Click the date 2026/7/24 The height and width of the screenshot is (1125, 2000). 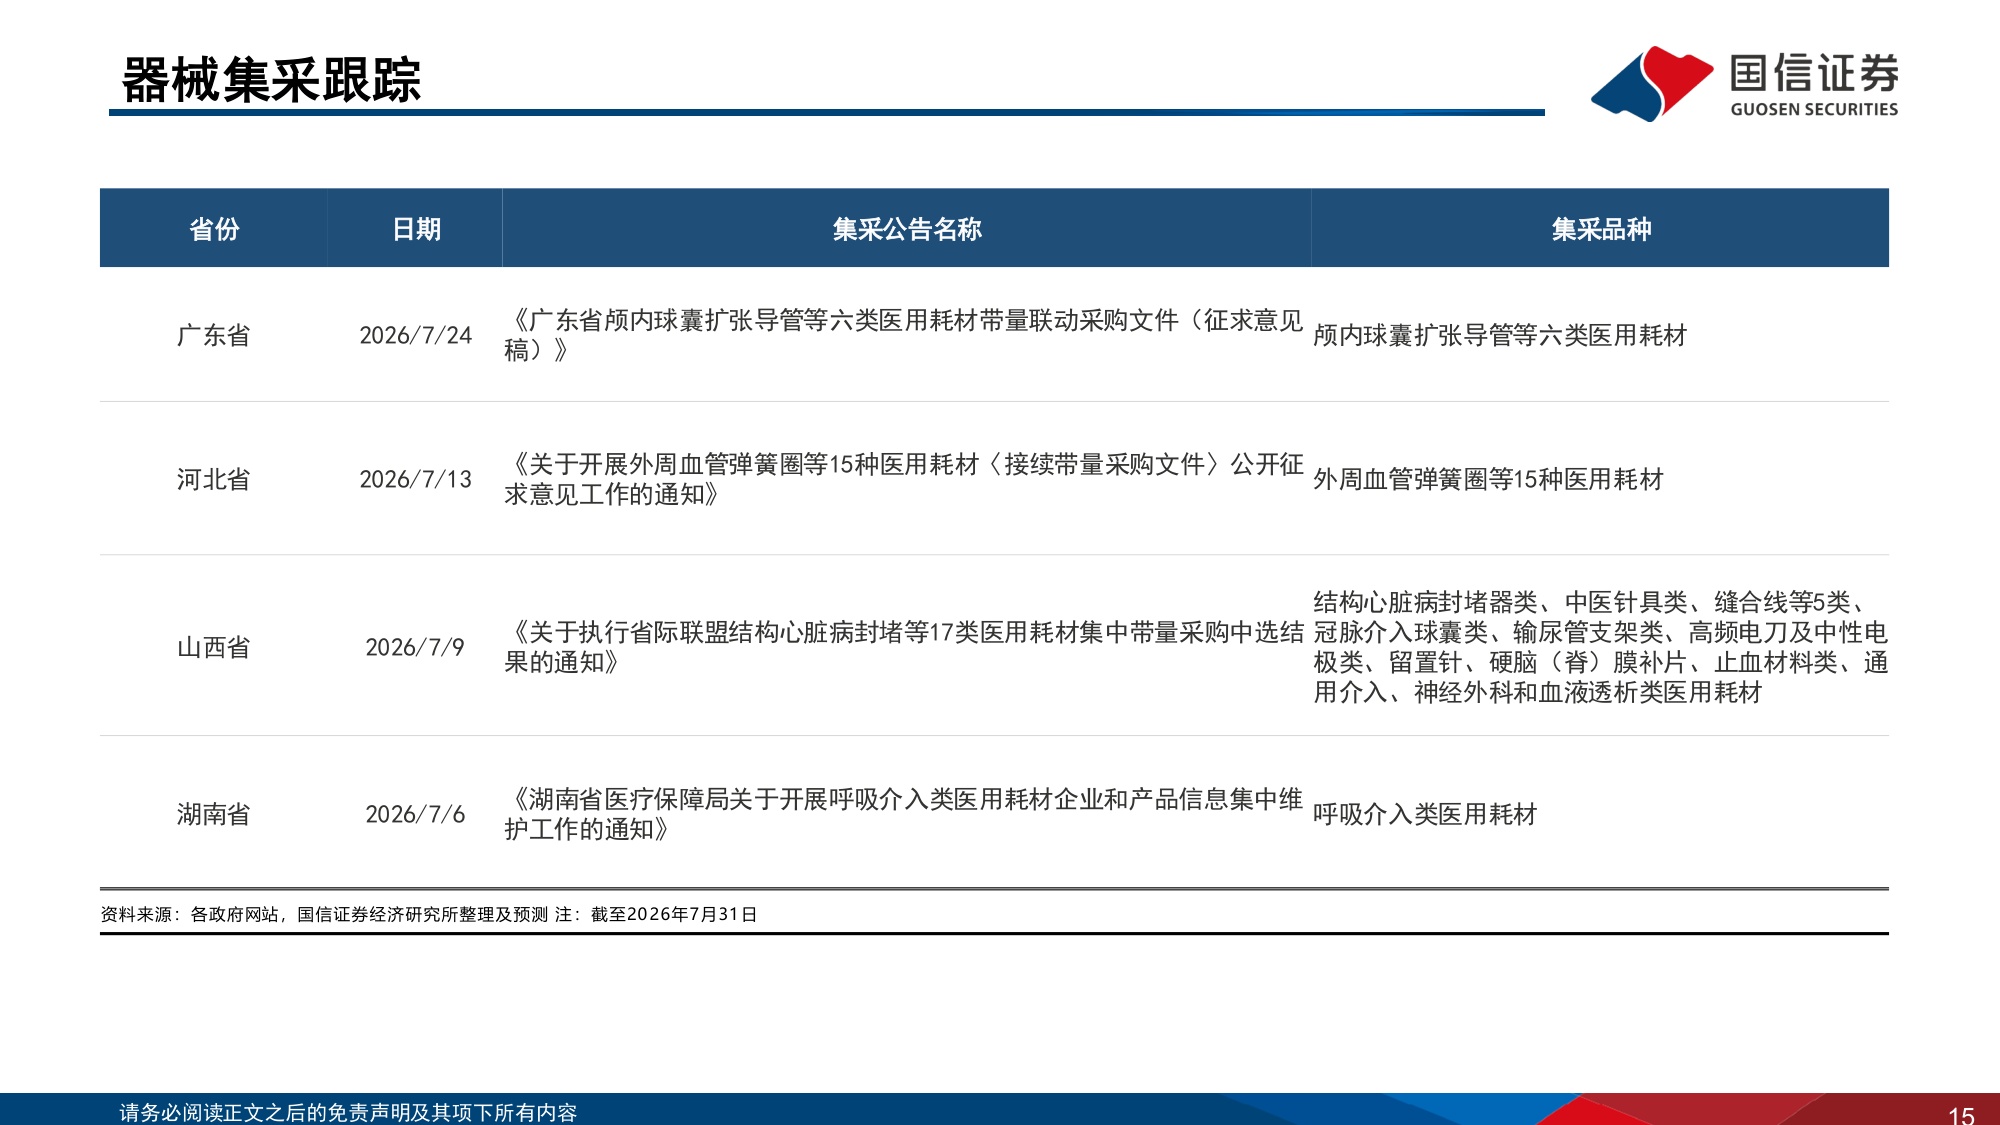click(415, 335)
